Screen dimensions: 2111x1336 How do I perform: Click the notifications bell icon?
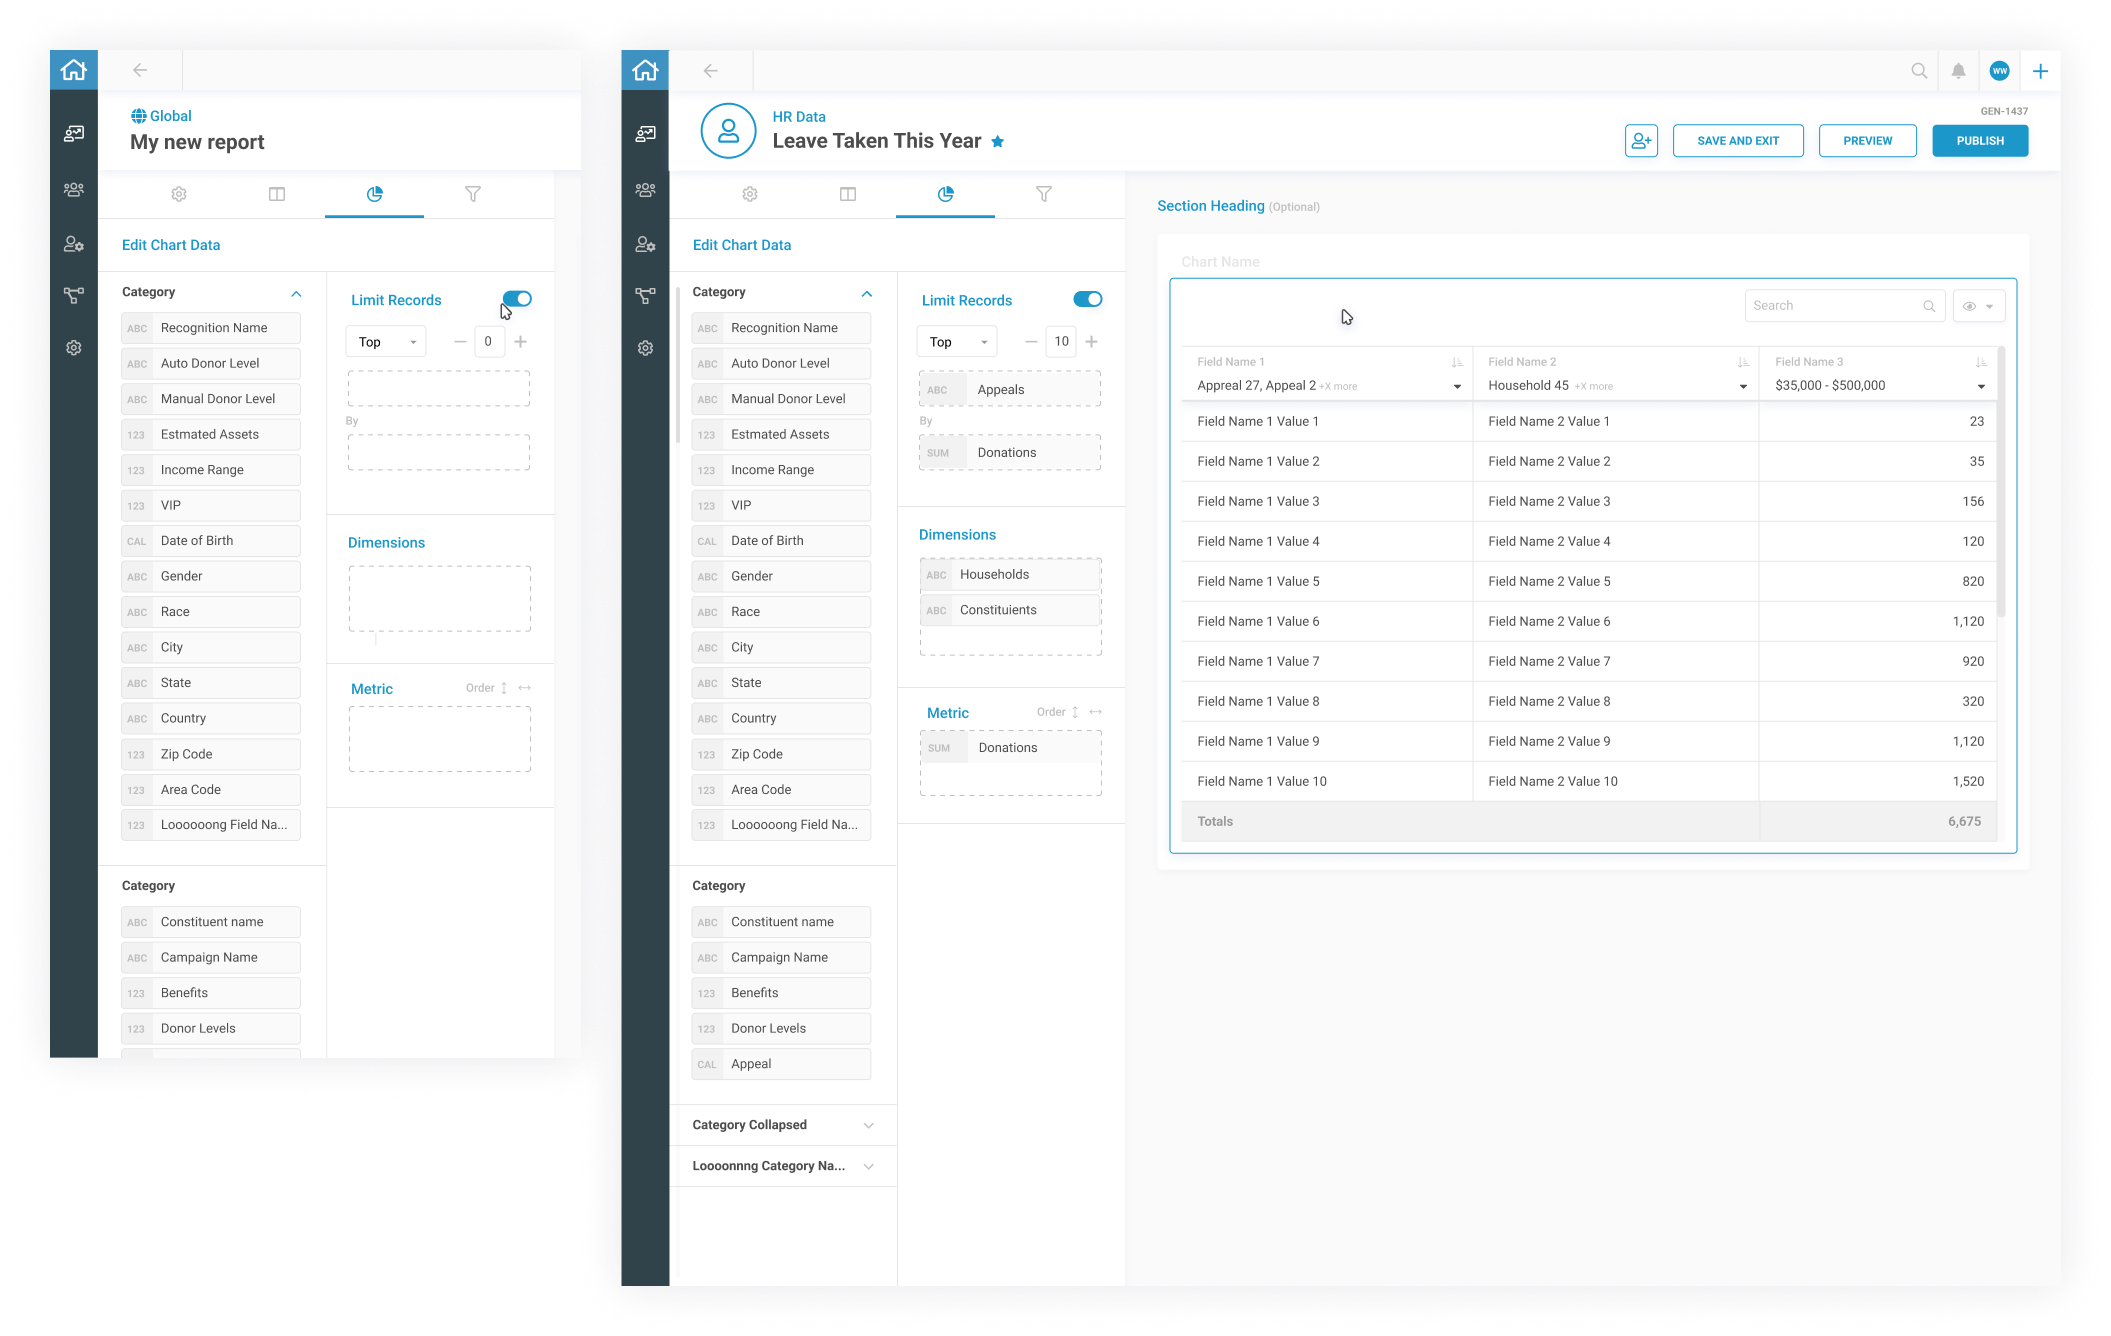[x=1958, y=71]
